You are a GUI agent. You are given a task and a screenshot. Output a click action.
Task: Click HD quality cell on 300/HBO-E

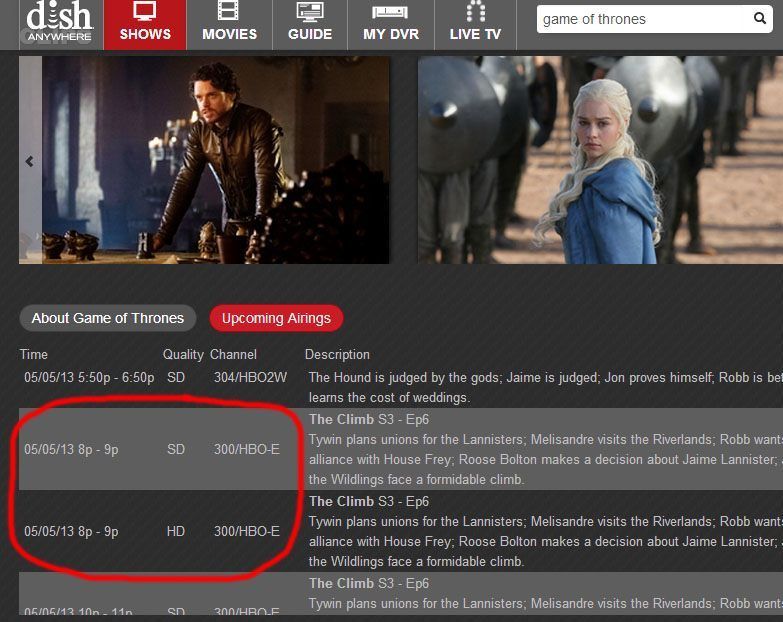pyautogui.click(x=176, y=531)
